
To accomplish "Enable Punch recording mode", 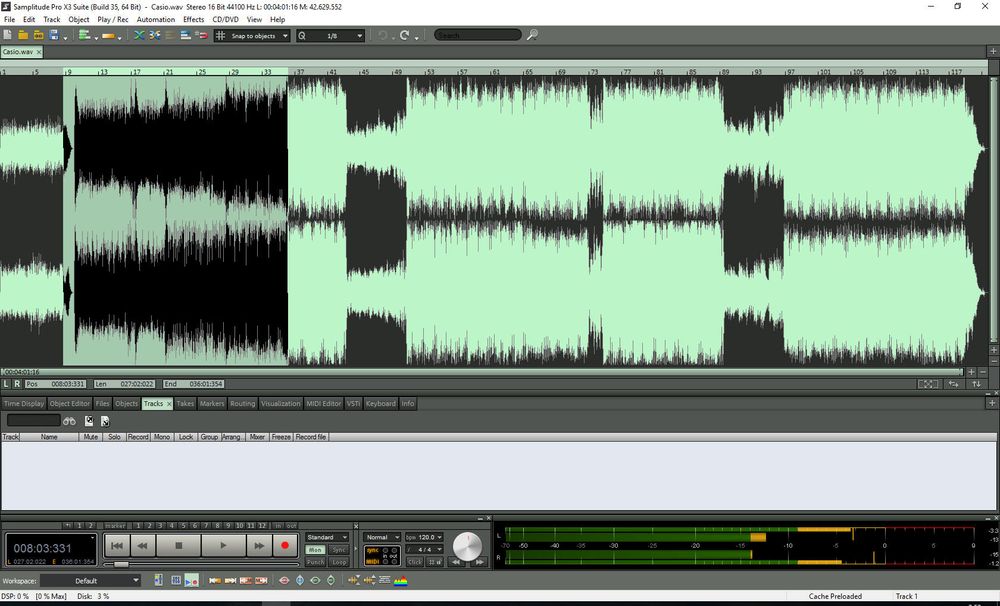I will pos(315,561).
